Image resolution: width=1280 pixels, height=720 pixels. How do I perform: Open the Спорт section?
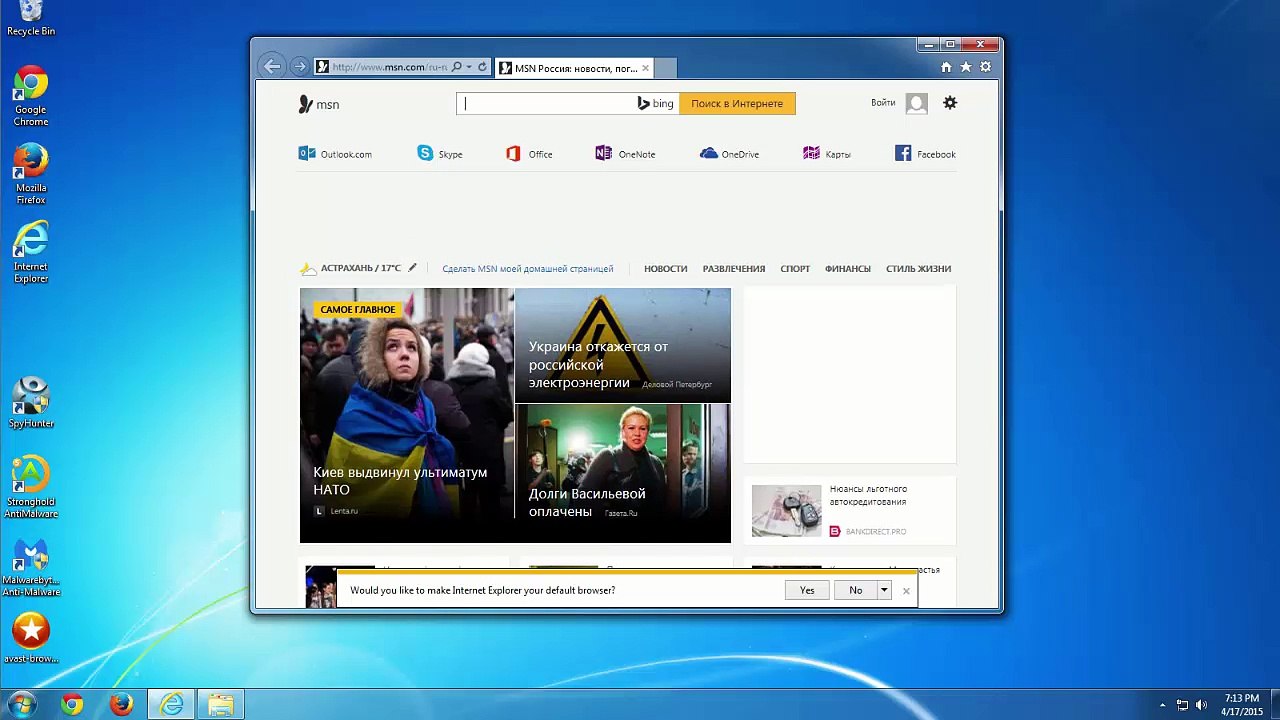[795, 268]
